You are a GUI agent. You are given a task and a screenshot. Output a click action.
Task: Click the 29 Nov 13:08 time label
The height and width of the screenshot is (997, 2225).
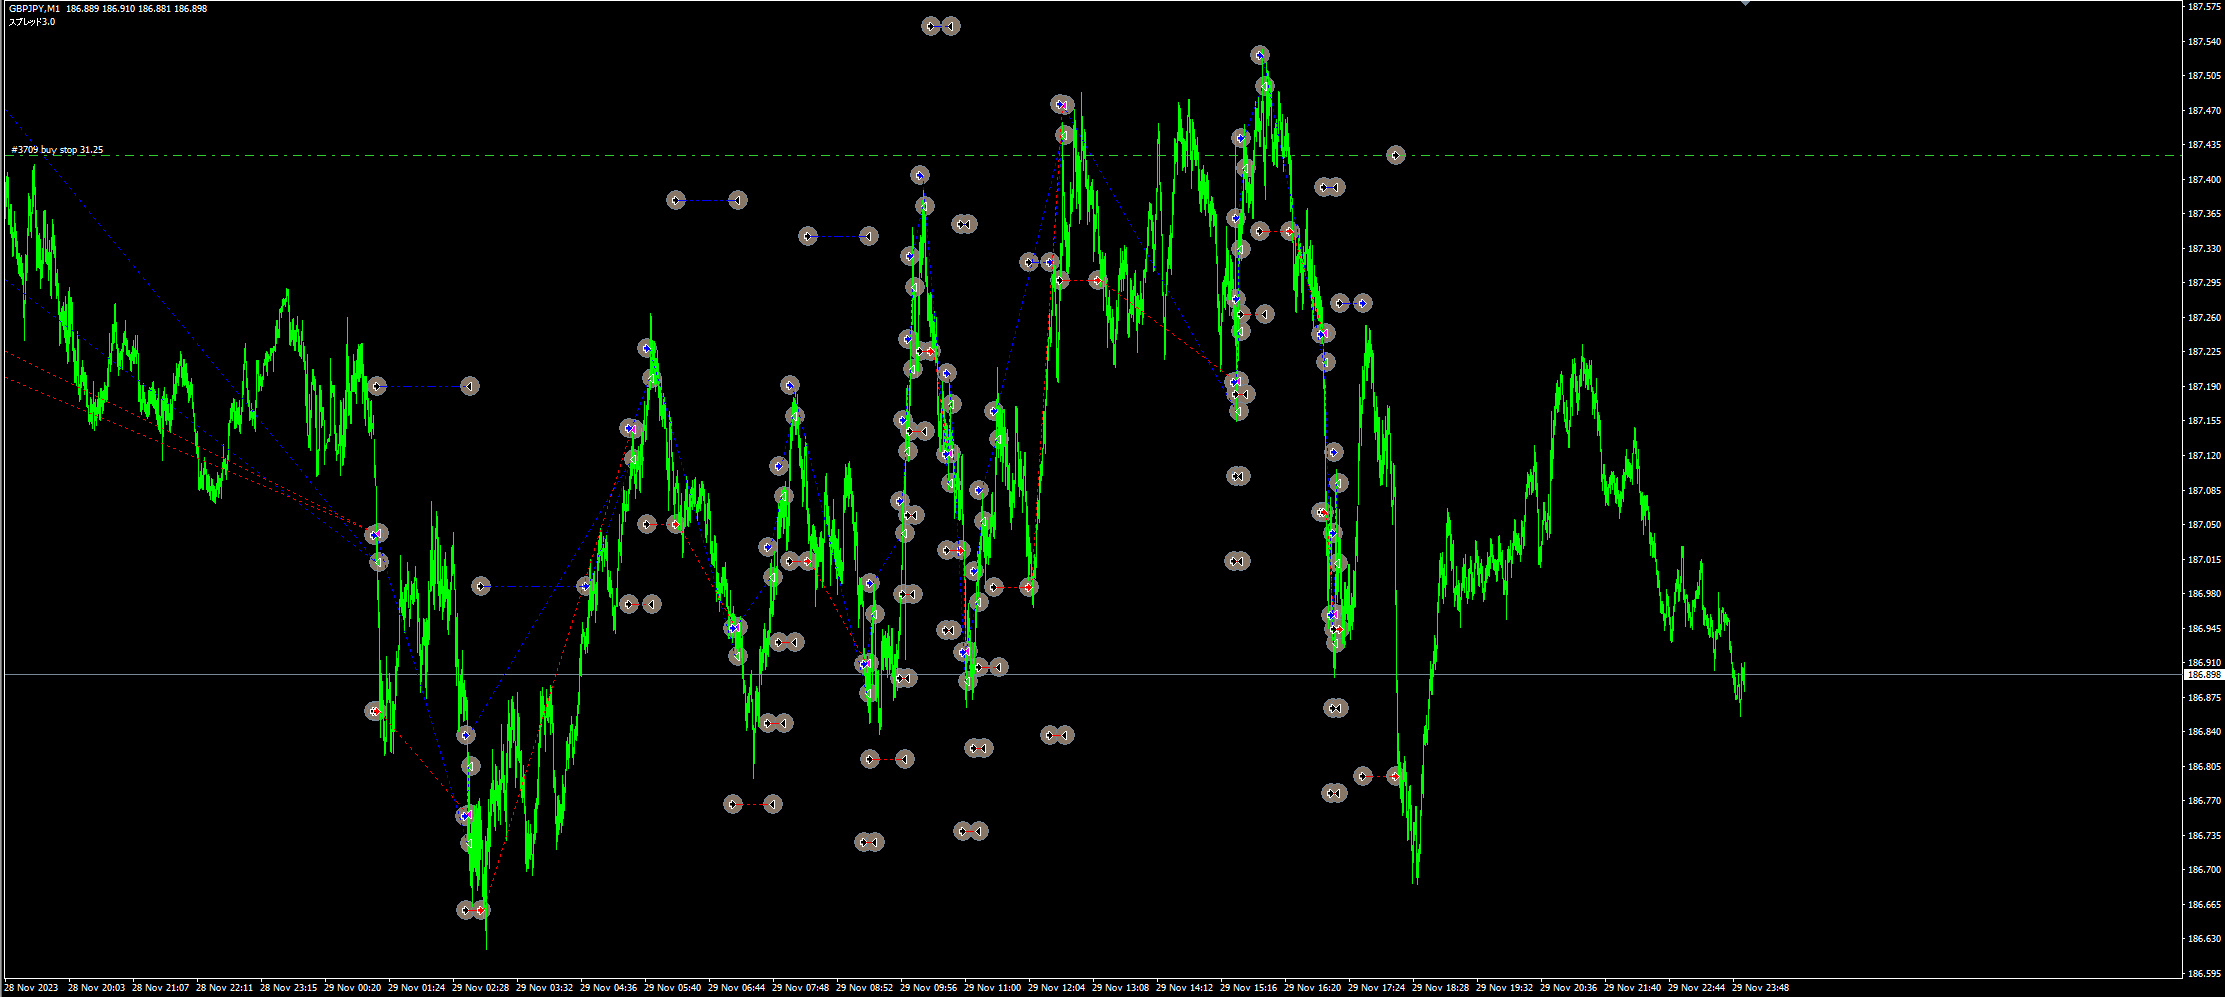[1121, 988]
